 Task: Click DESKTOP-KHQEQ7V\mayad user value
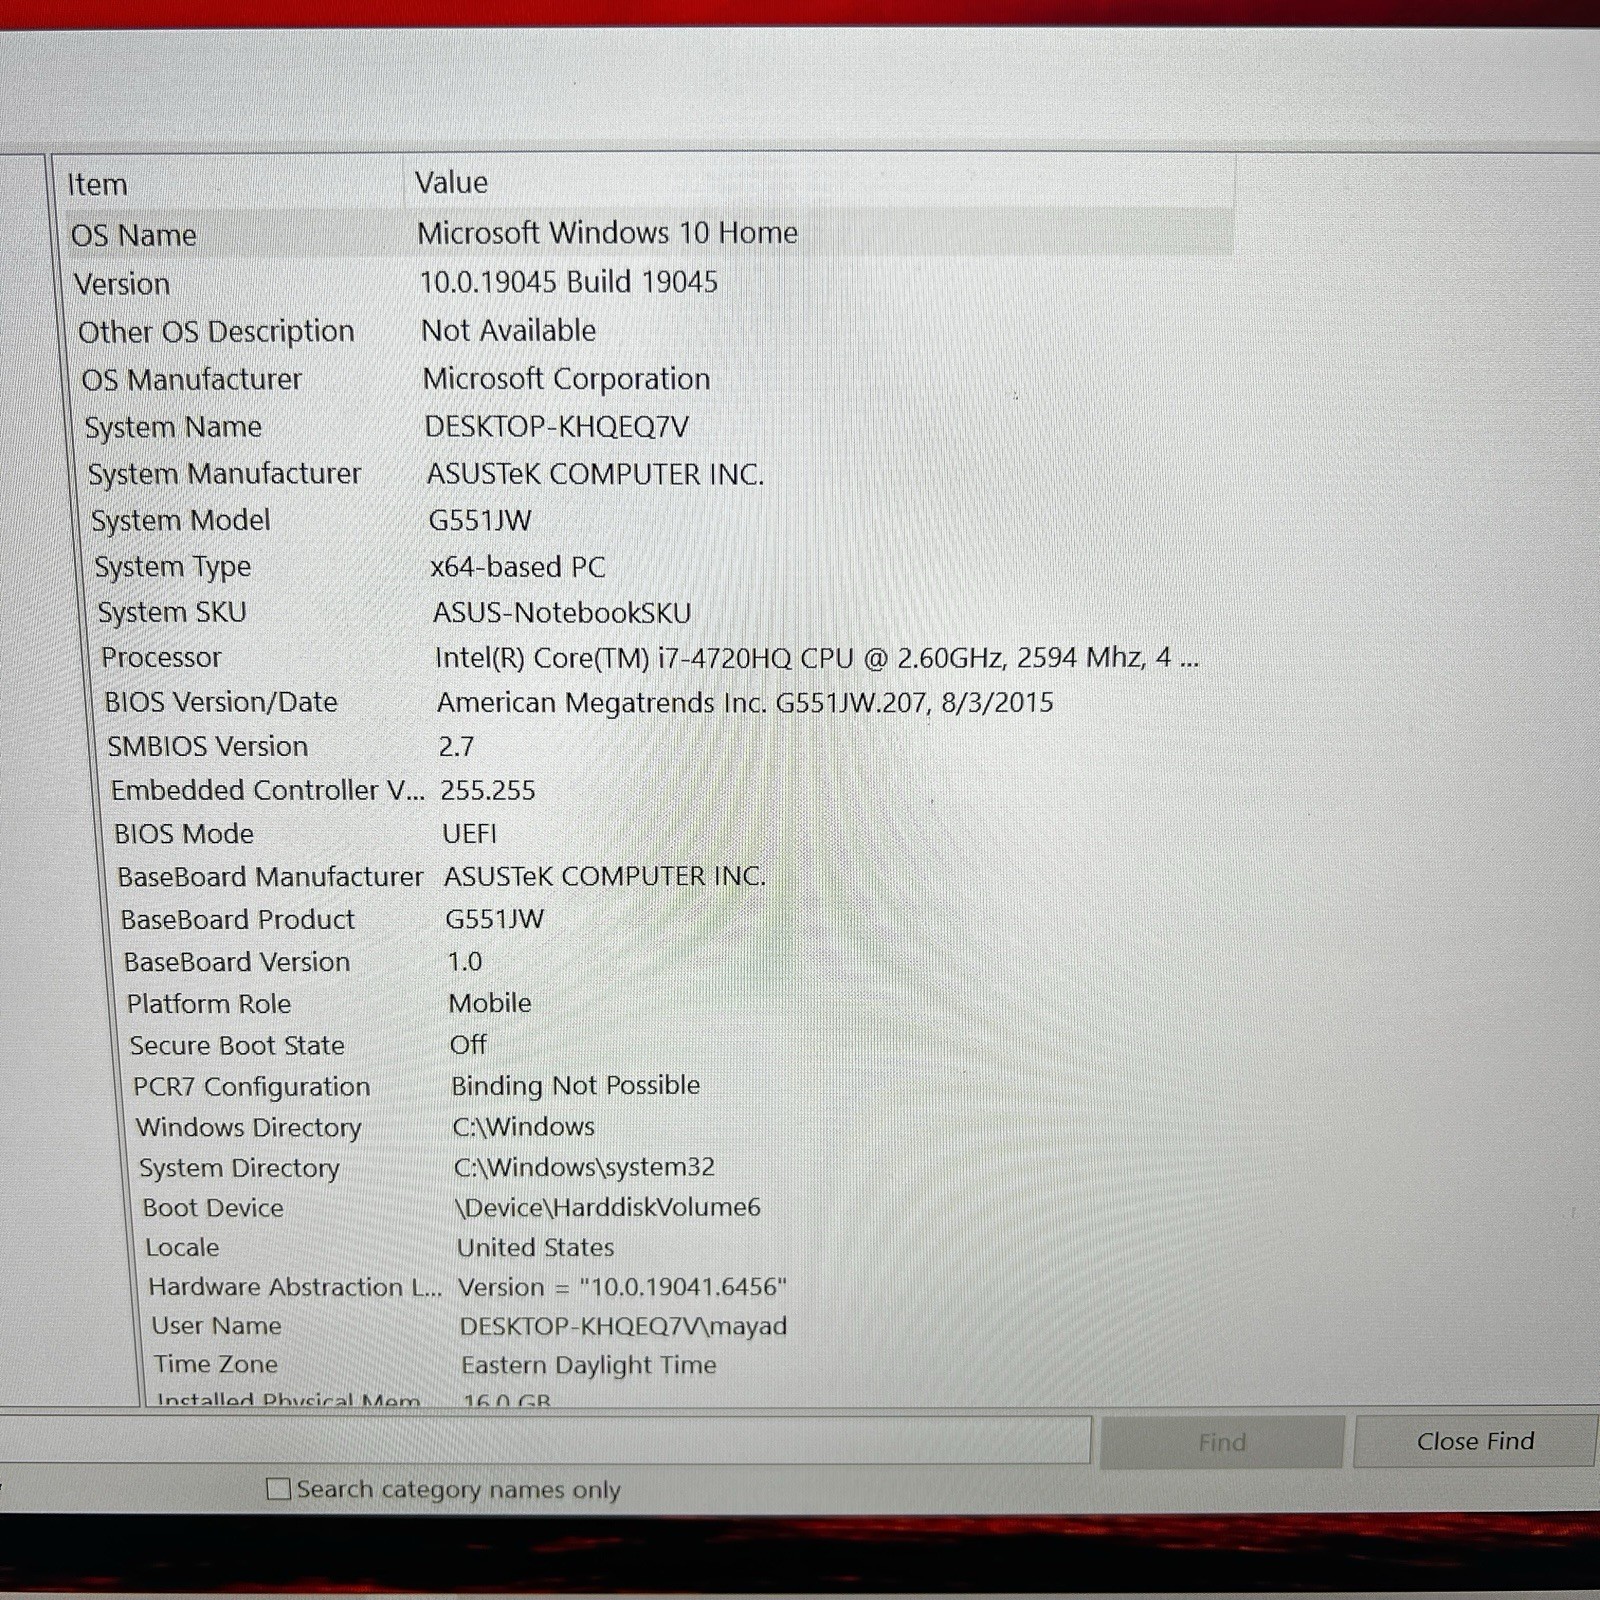tap(623, 1326)
